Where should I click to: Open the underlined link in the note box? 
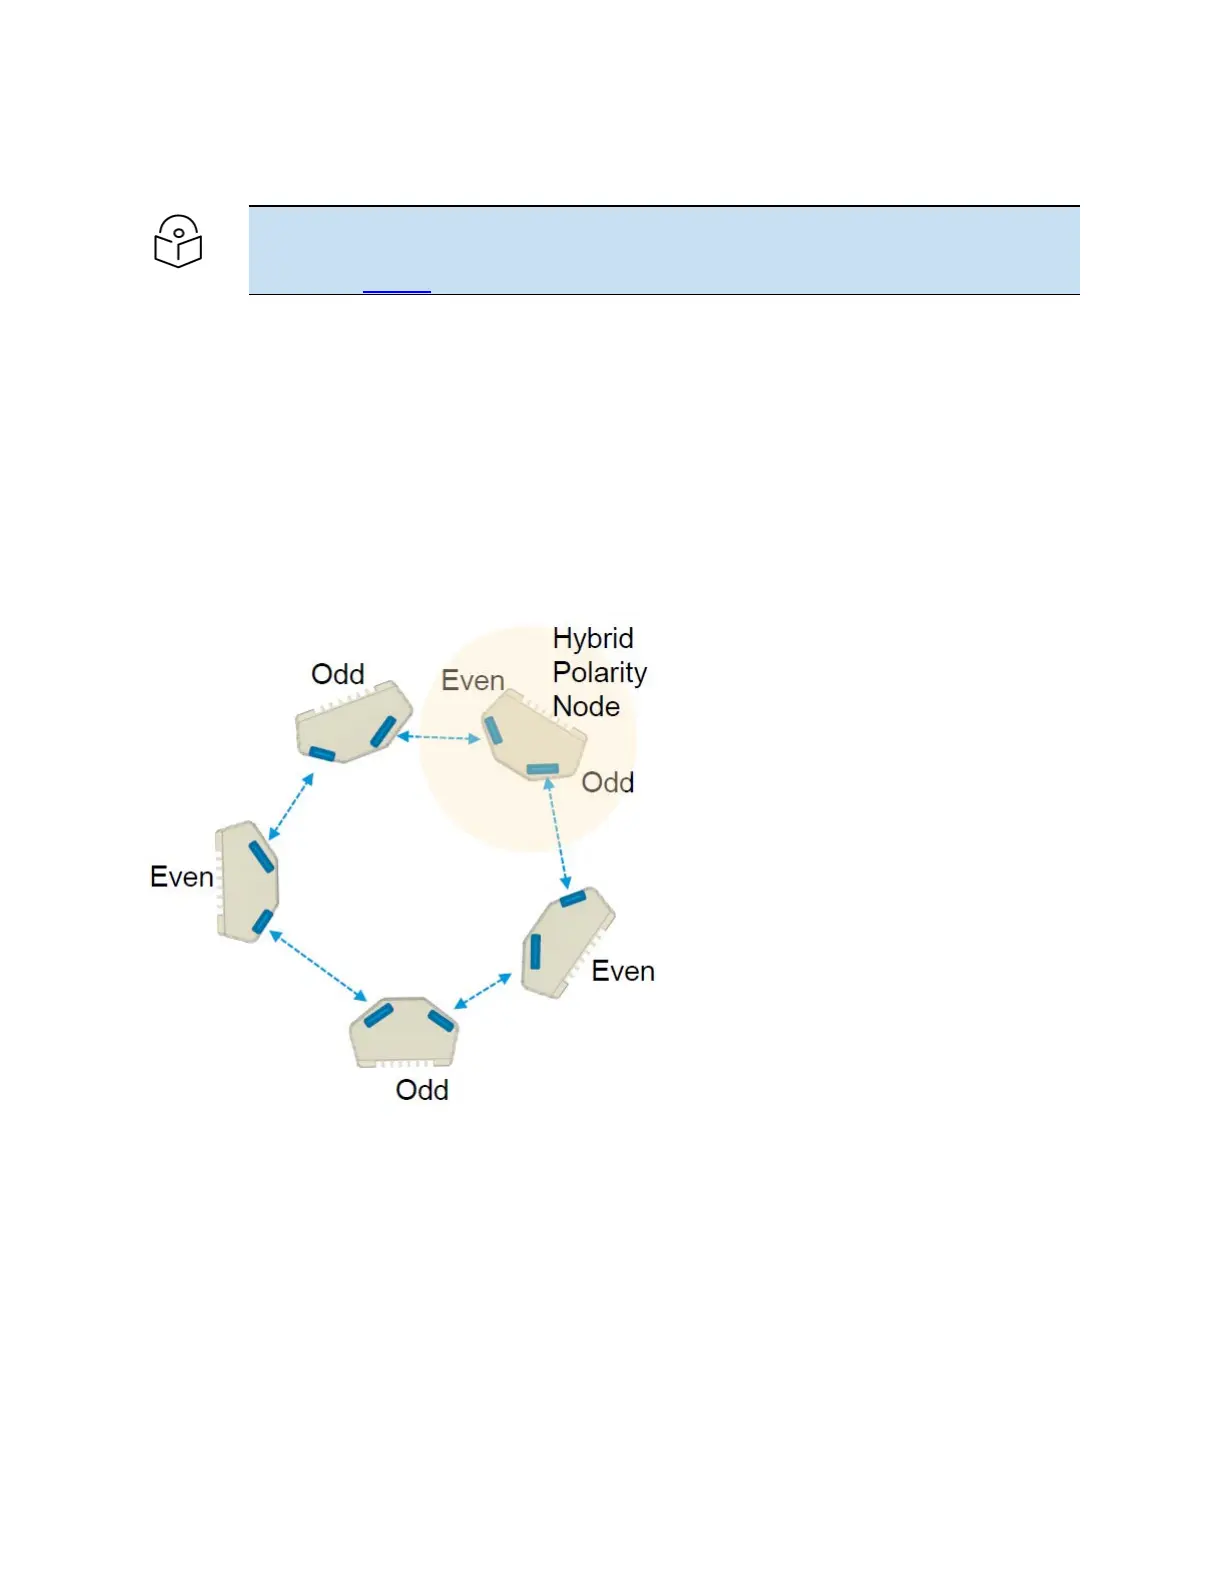pos(396,291)
